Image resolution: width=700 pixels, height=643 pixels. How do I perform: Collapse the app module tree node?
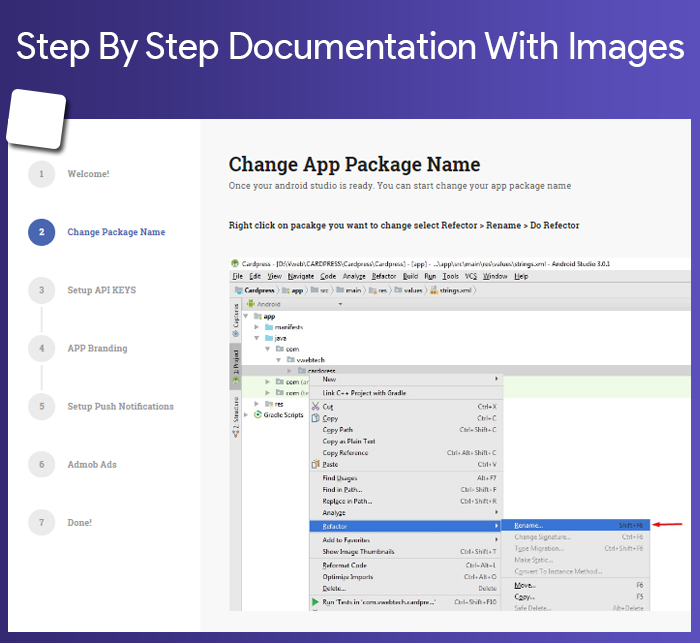coord(246,316)
